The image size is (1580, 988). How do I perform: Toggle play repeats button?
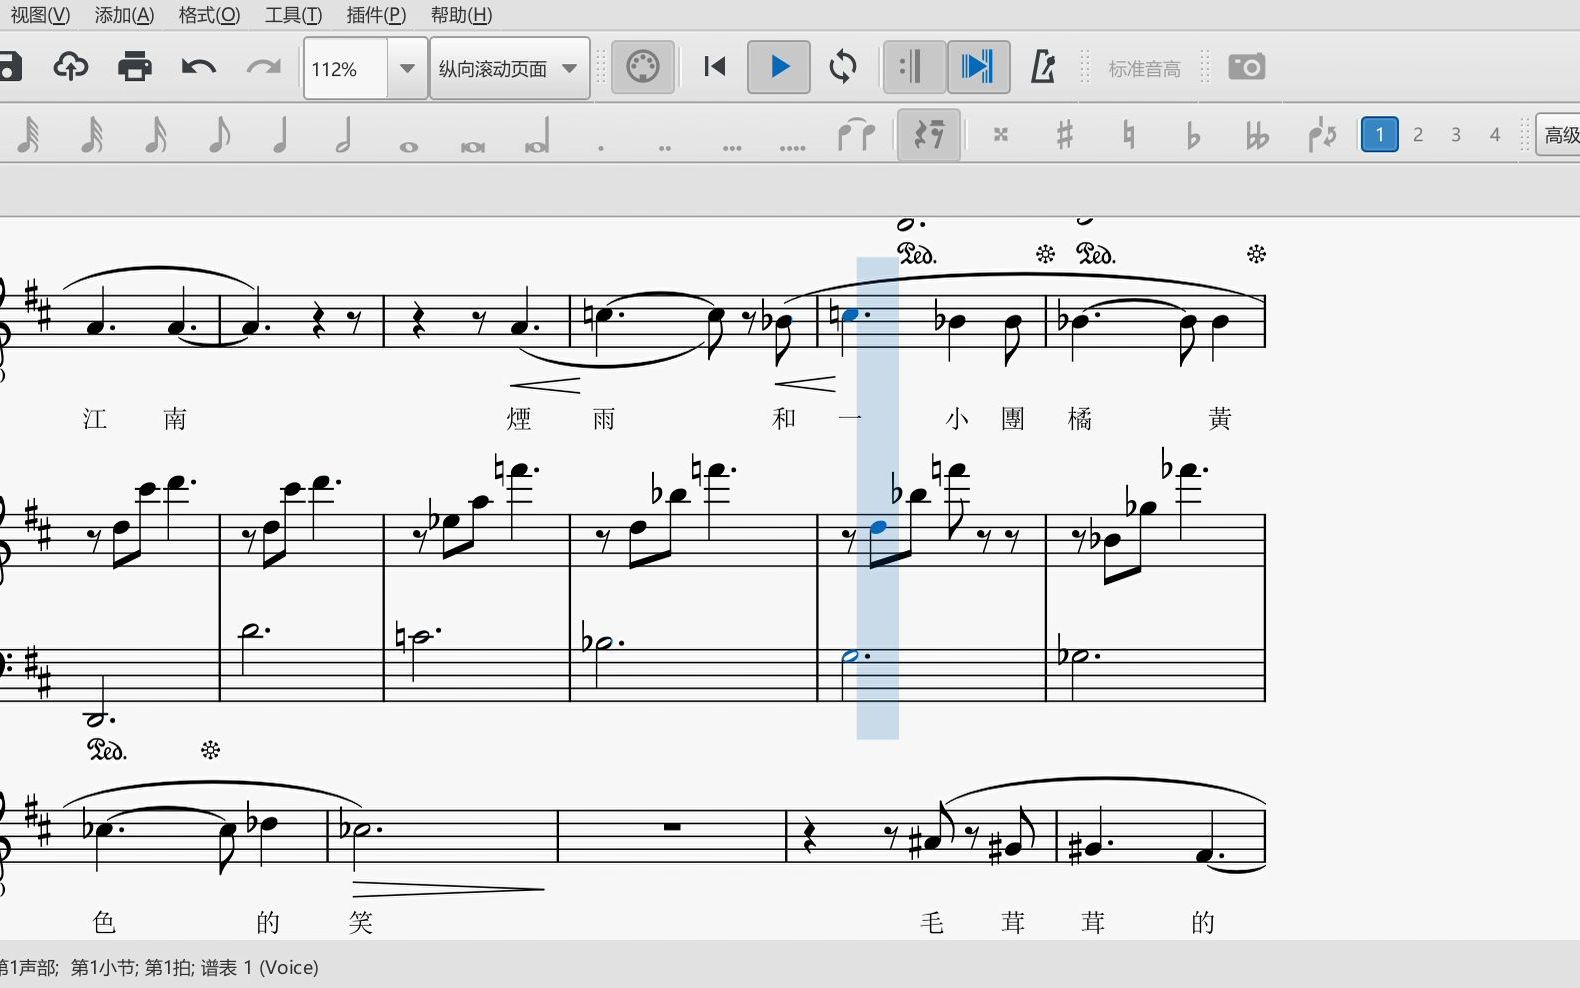tap(914, 67)
